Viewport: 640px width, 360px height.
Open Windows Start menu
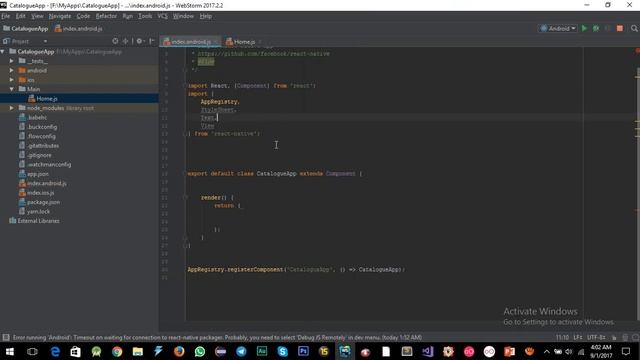pos(10,351)
